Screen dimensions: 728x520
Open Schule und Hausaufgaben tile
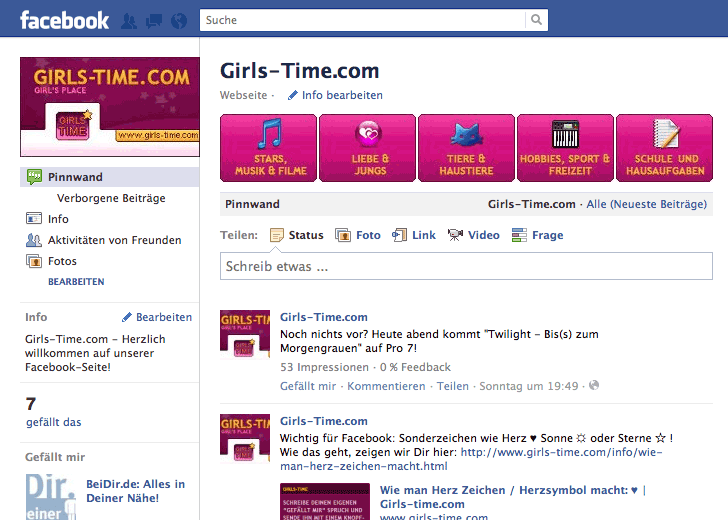click(665, 148)
